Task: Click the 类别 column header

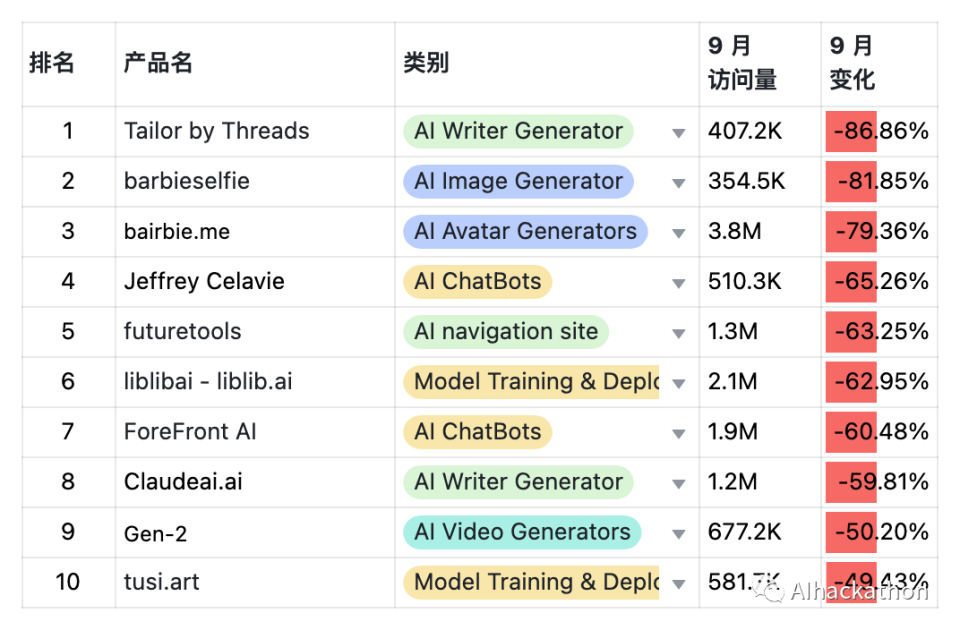Action: coord(426,64)
